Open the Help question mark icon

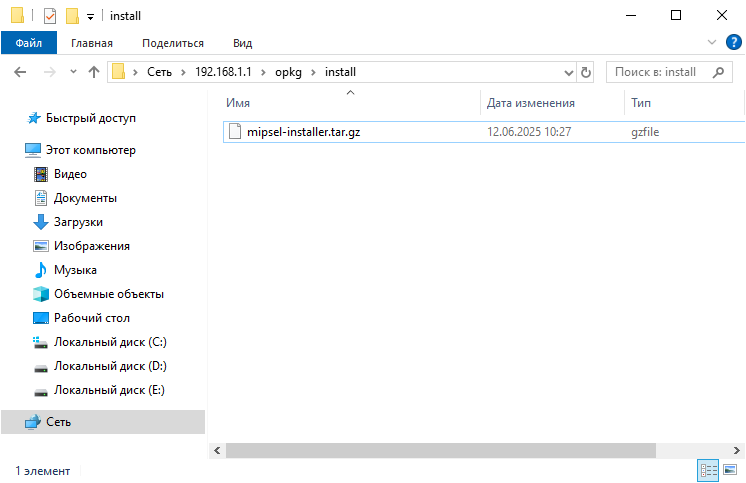coord(732,43)
